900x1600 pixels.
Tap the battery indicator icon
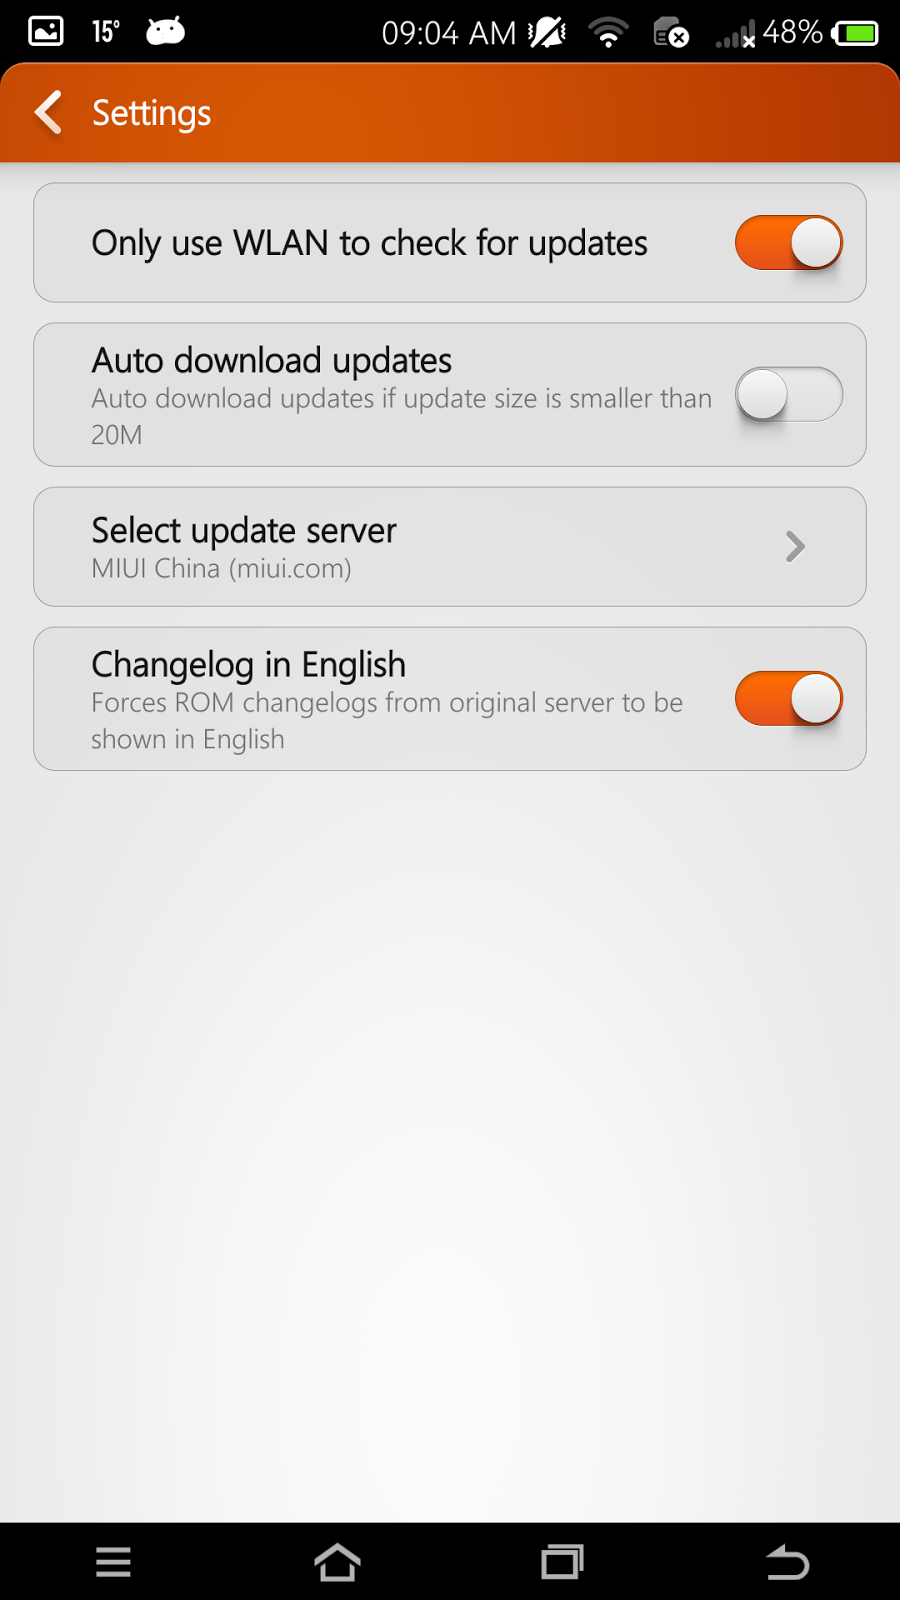coord(855,34)
